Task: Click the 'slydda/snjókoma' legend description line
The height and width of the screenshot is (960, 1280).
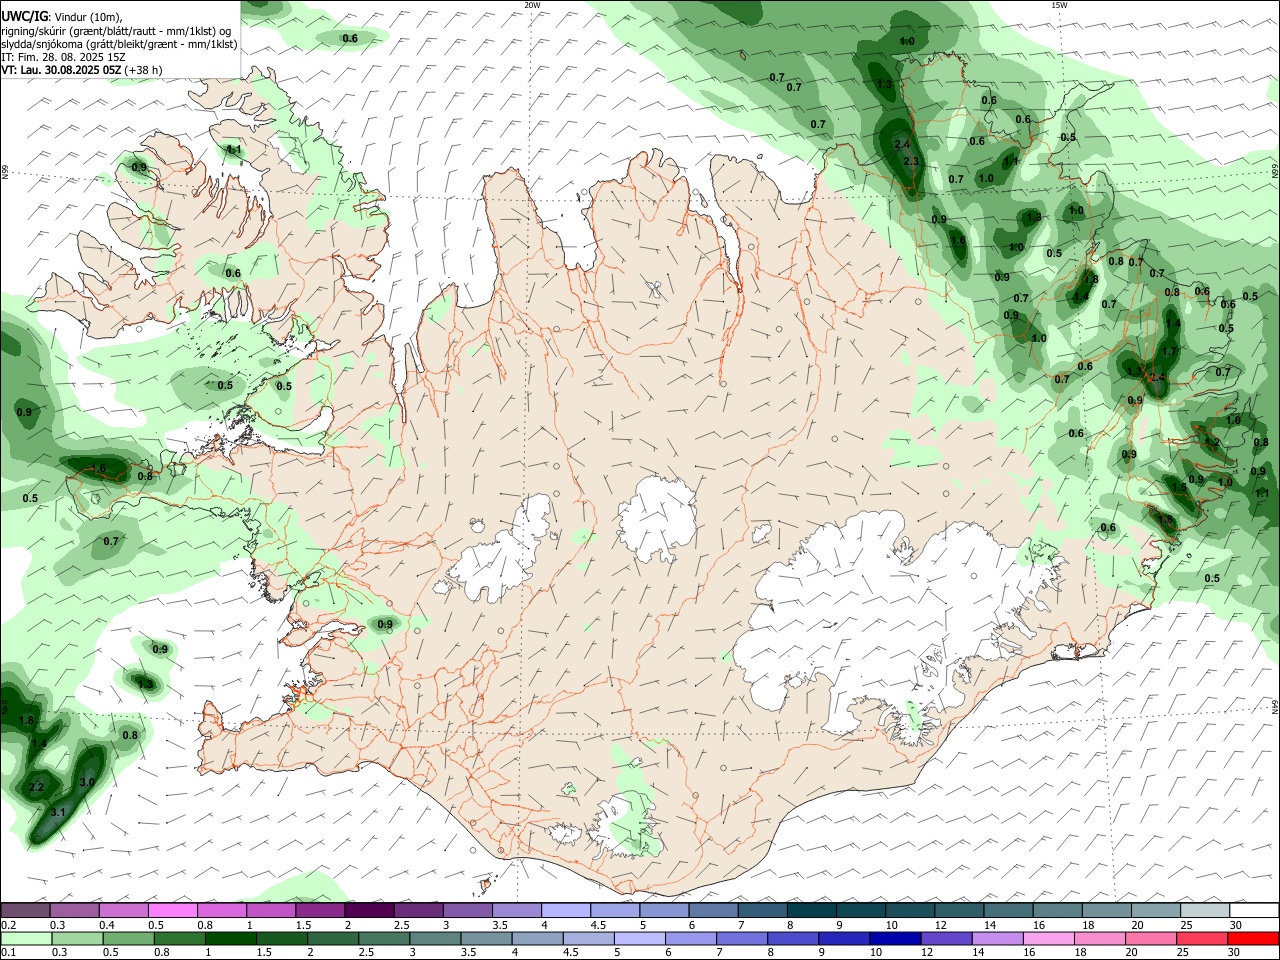Action: 119,44
